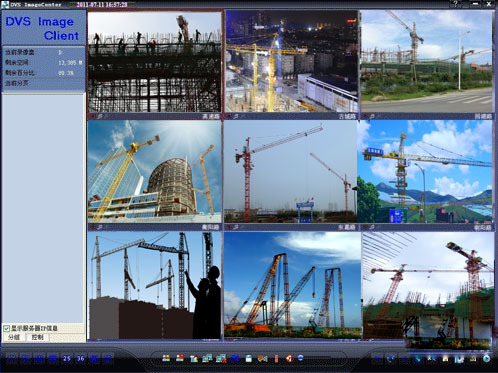Click the help question mark button
Screen dimensions: 498x373
tap(455, 4)
